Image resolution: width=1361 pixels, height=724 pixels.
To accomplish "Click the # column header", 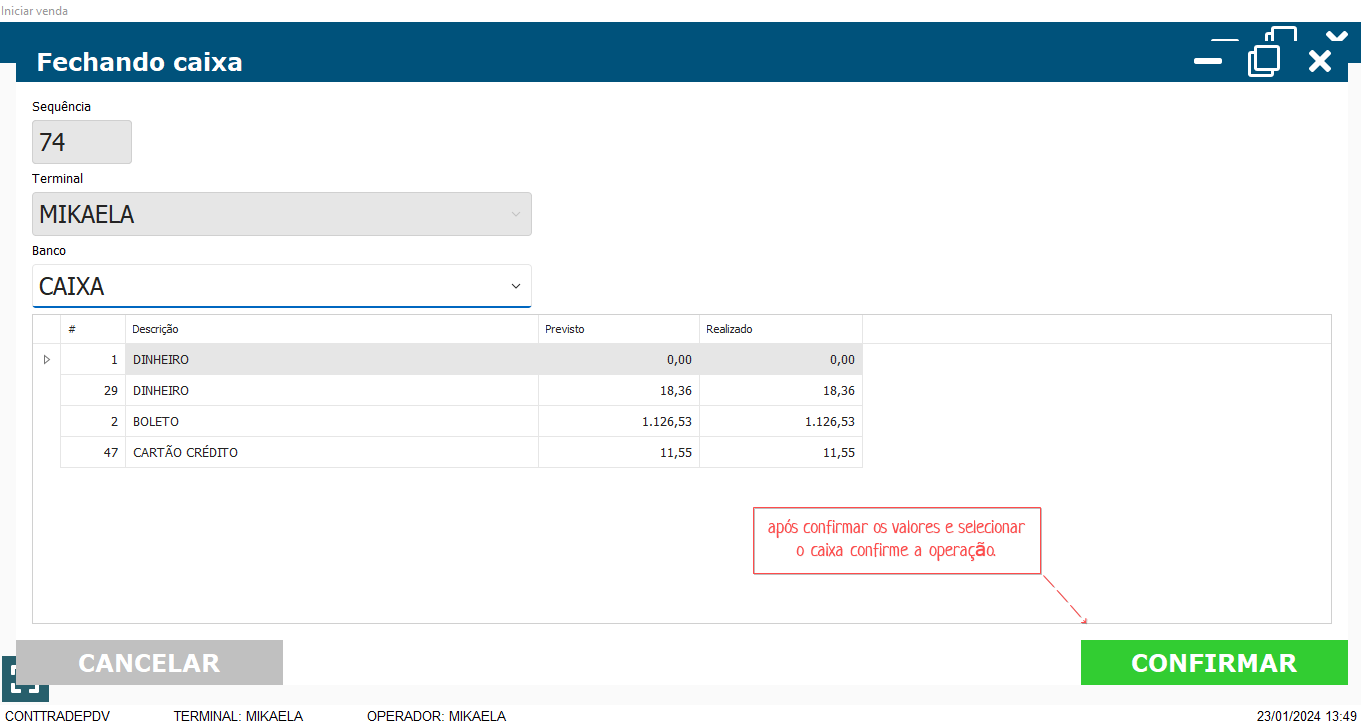I will pos(93,329).
